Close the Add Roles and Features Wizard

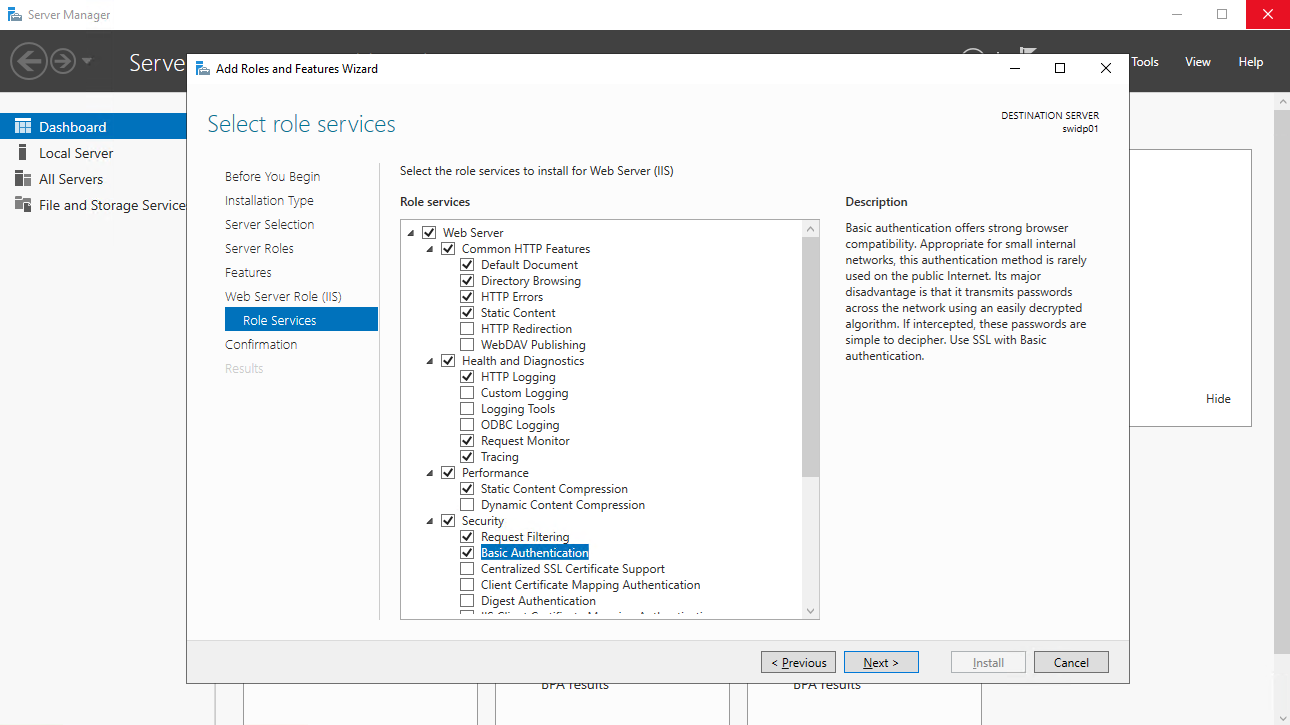point(1105,68)
